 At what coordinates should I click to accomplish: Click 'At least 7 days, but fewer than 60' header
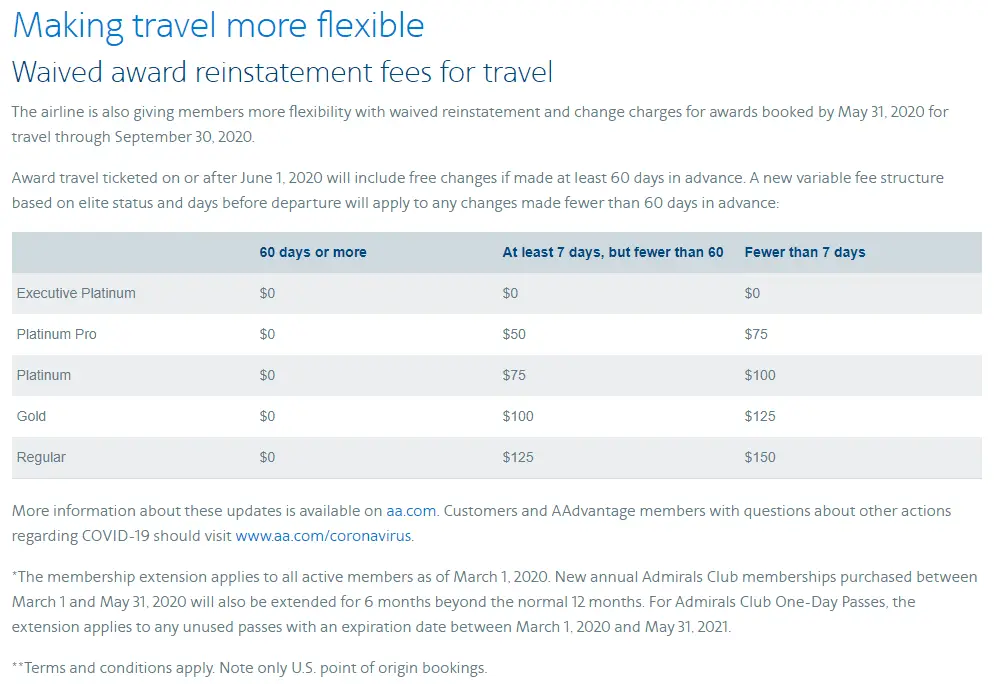pyautogui.click(x=612, y=252)
